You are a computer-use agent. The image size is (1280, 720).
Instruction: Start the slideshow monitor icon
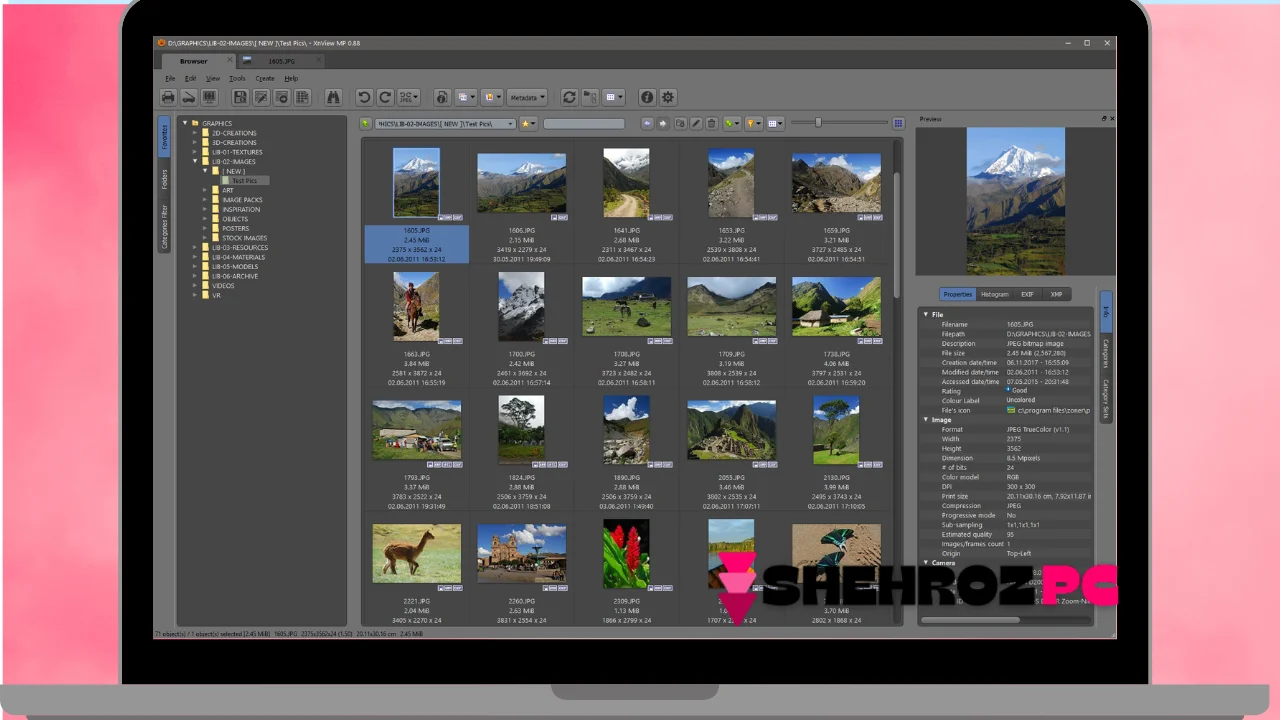point(209,97)
